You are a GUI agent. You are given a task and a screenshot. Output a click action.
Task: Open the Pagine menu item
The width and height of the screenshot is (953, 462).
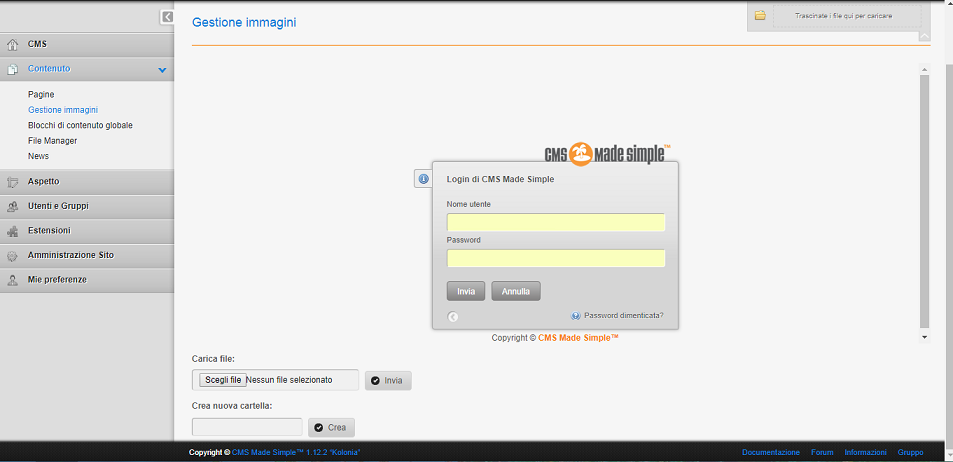[x=41, y=94]
